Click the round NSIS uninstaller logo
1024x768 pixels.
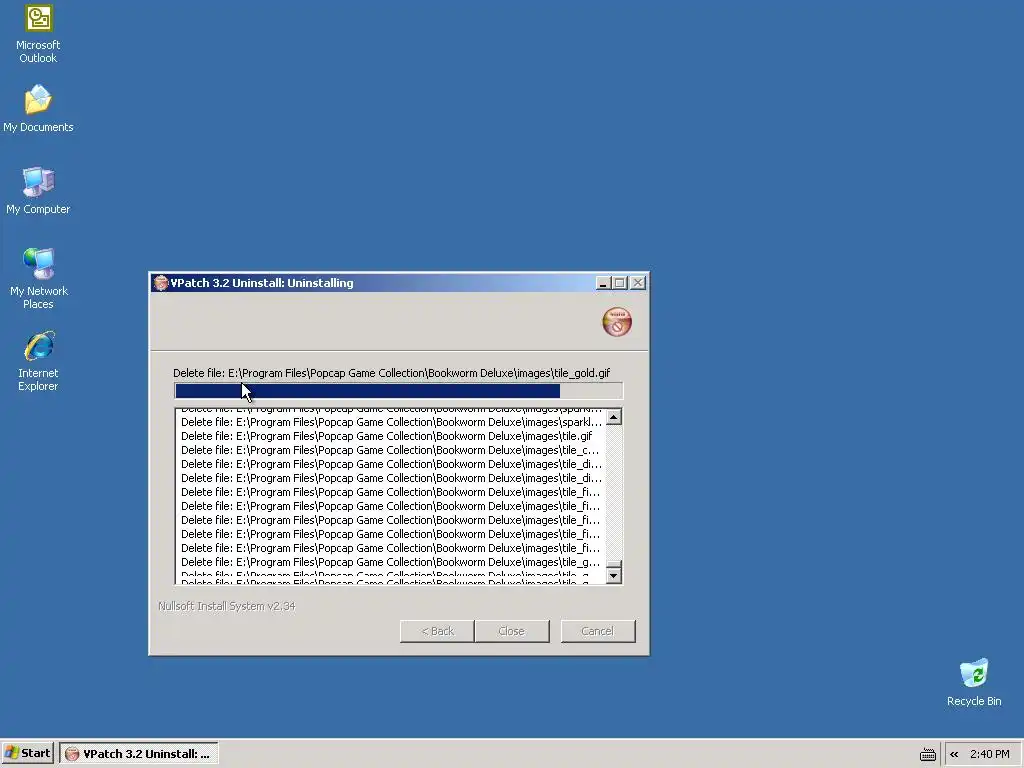tap(616, 322)
